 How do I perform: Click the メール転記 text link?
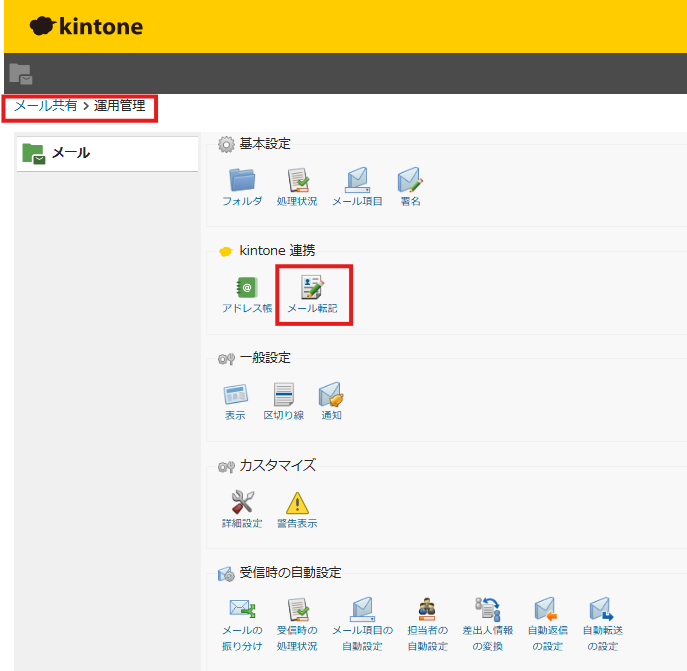(x=312, y=308)
